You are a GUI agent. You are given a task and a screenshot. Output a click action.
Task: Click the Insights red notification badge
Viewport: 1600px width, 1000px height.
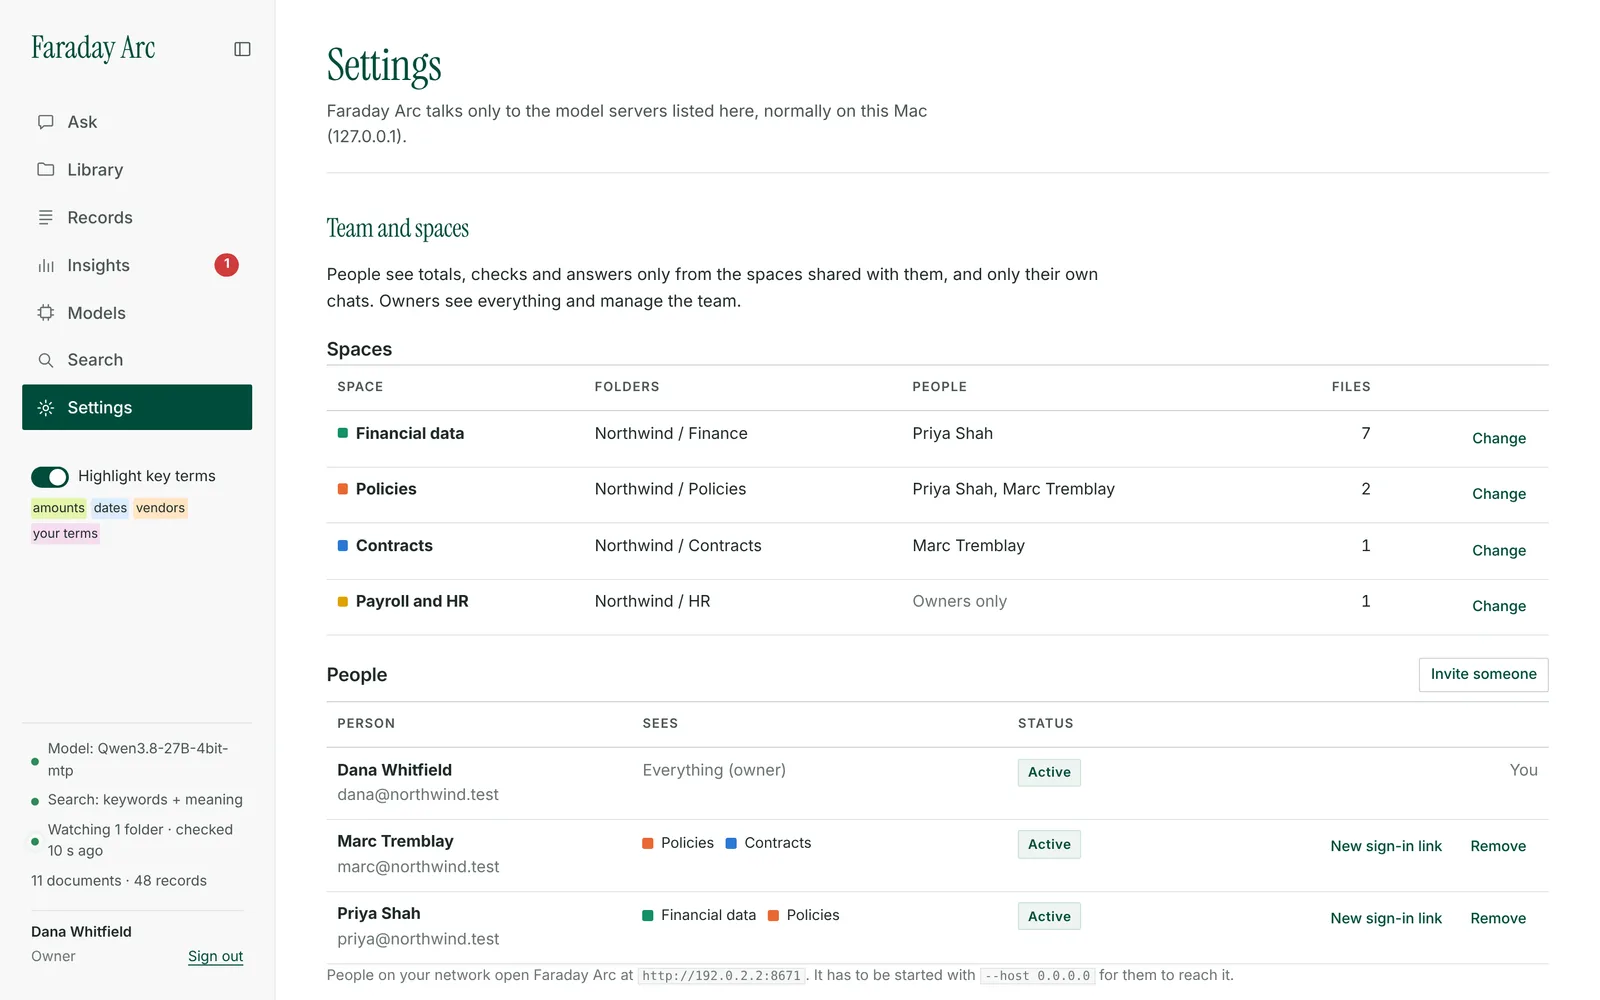[x=227, y=265]
